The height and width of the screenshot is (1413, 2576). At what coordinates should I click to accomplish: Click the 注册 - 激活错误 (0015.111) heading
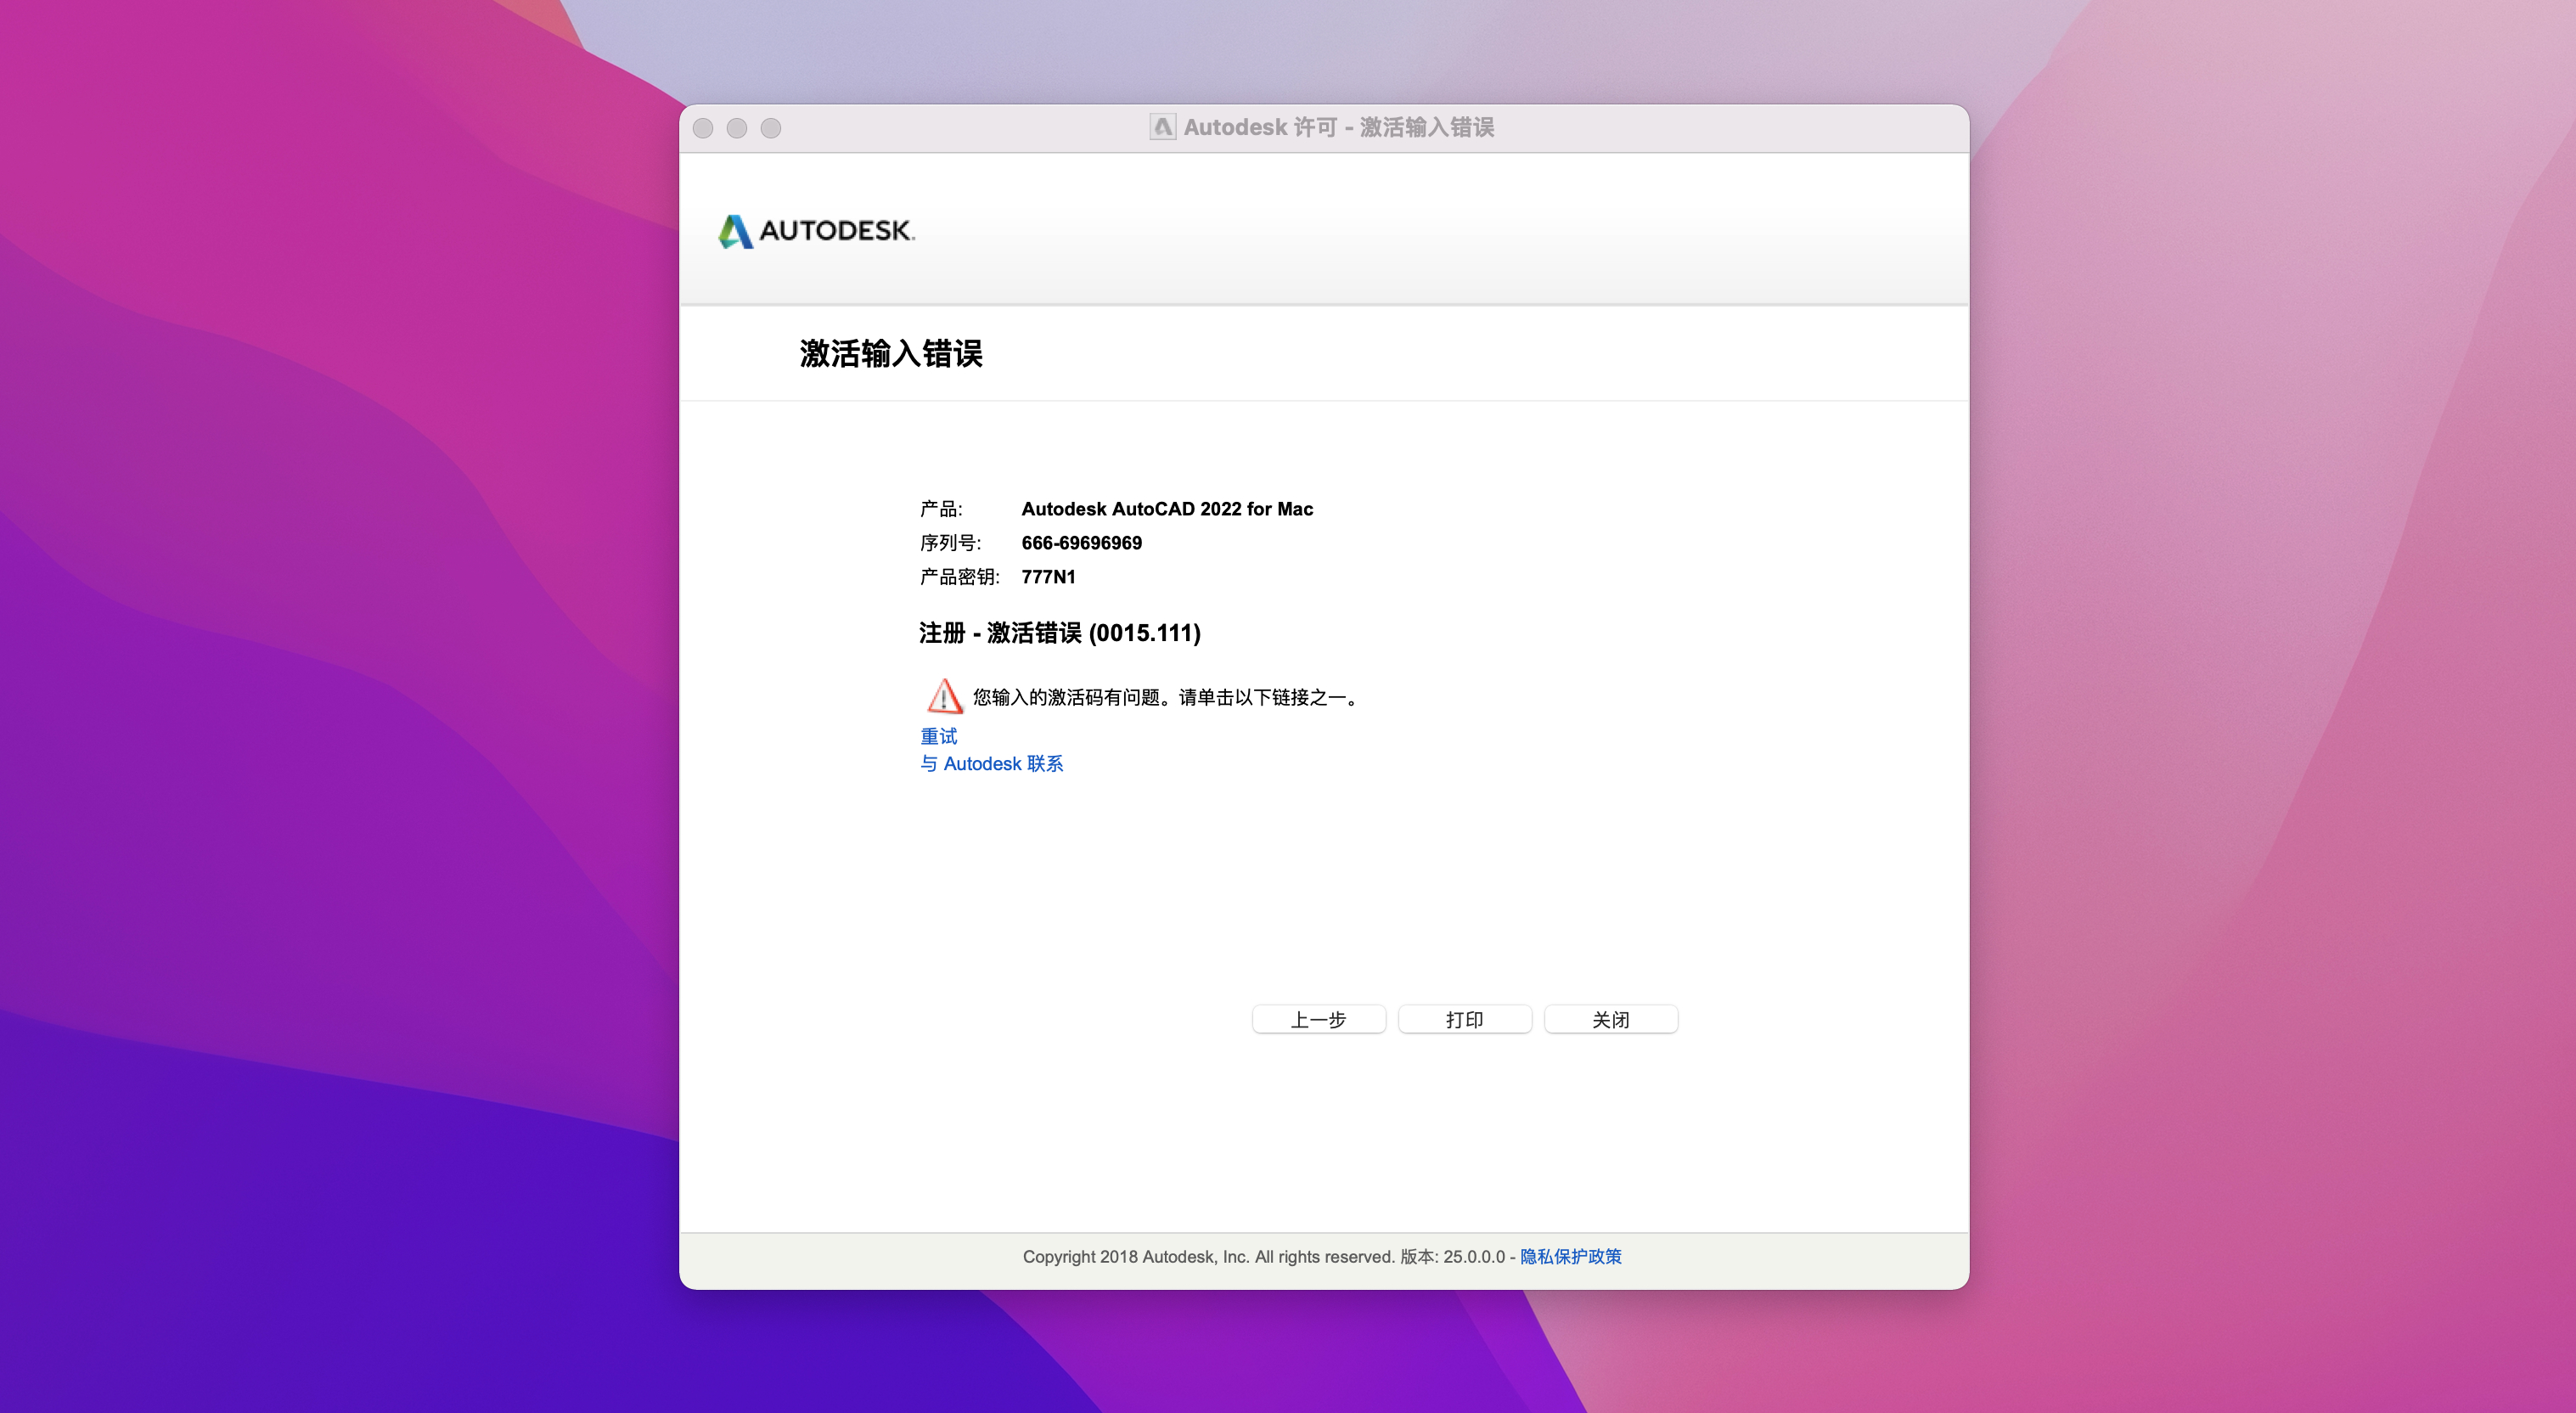1059,633
